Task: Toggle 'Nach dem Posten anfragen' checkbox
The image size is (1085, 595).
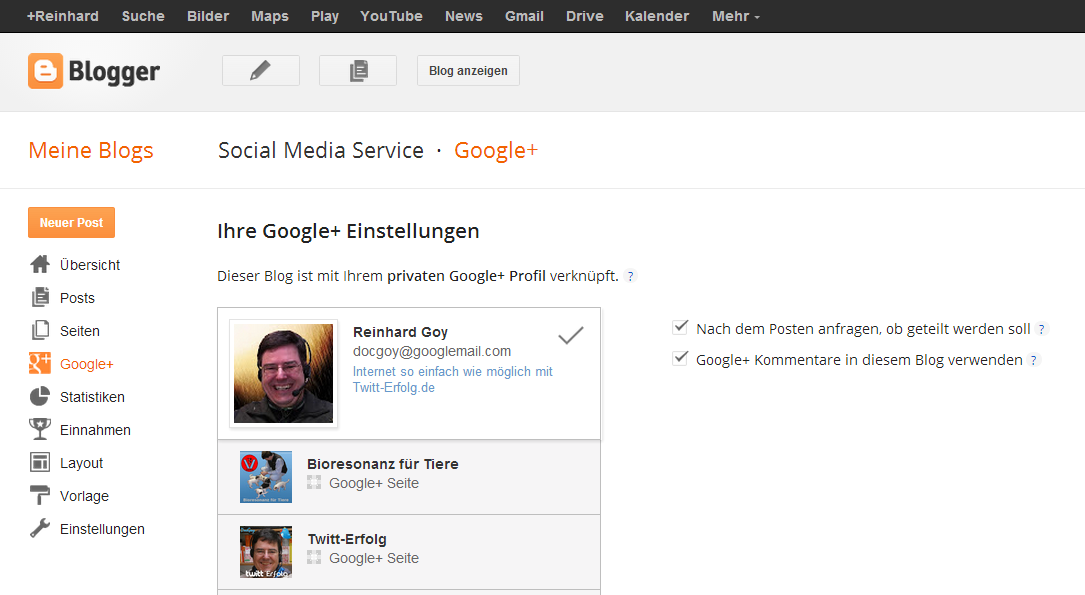Action: [681, 328]
